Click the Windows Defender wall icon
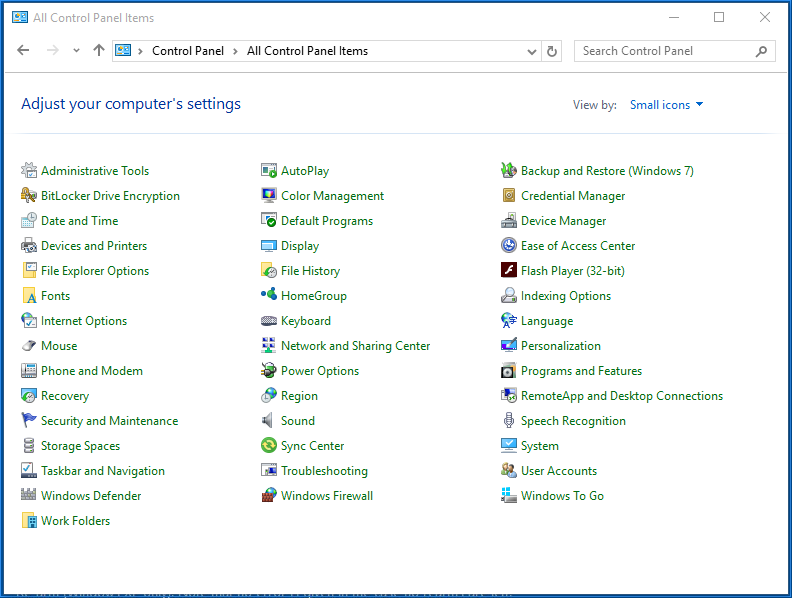This screenshot has height=598, width=792. point(29,496)
